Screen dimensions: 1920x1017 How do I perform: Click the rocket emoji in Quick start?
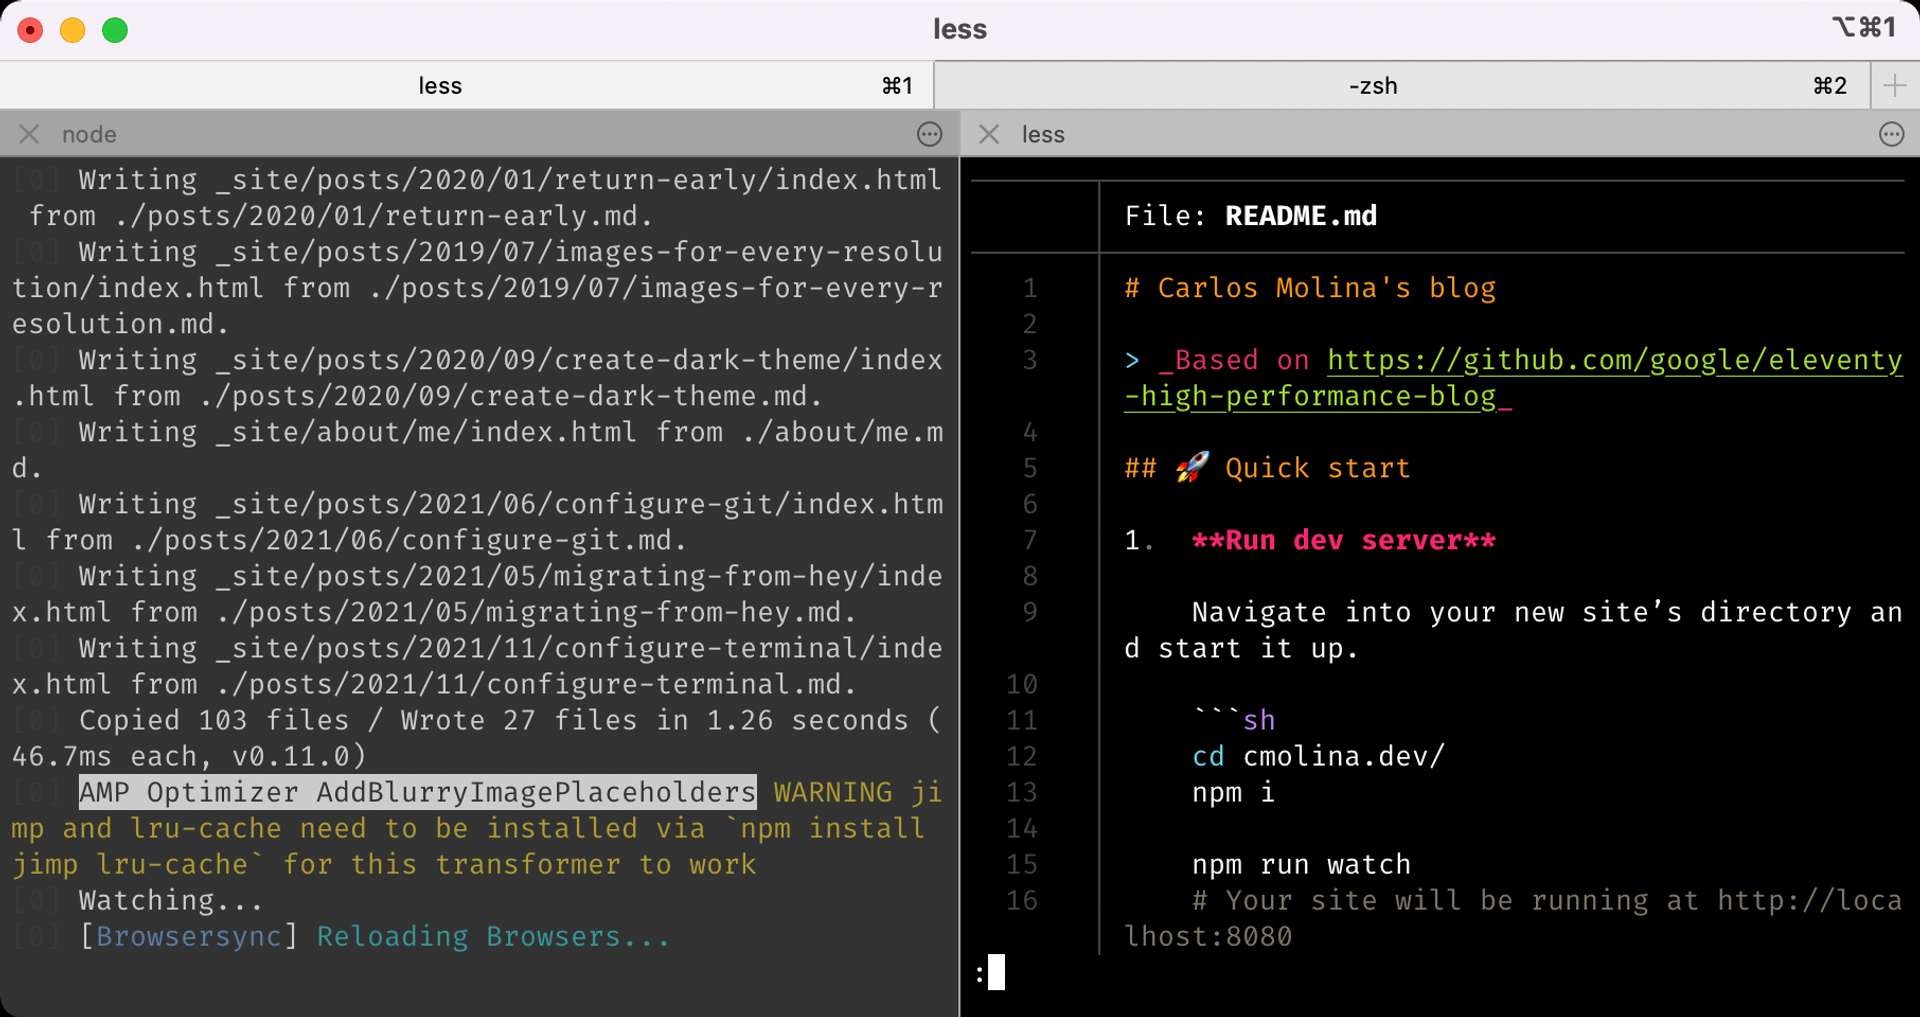[x=1191, y=468]
